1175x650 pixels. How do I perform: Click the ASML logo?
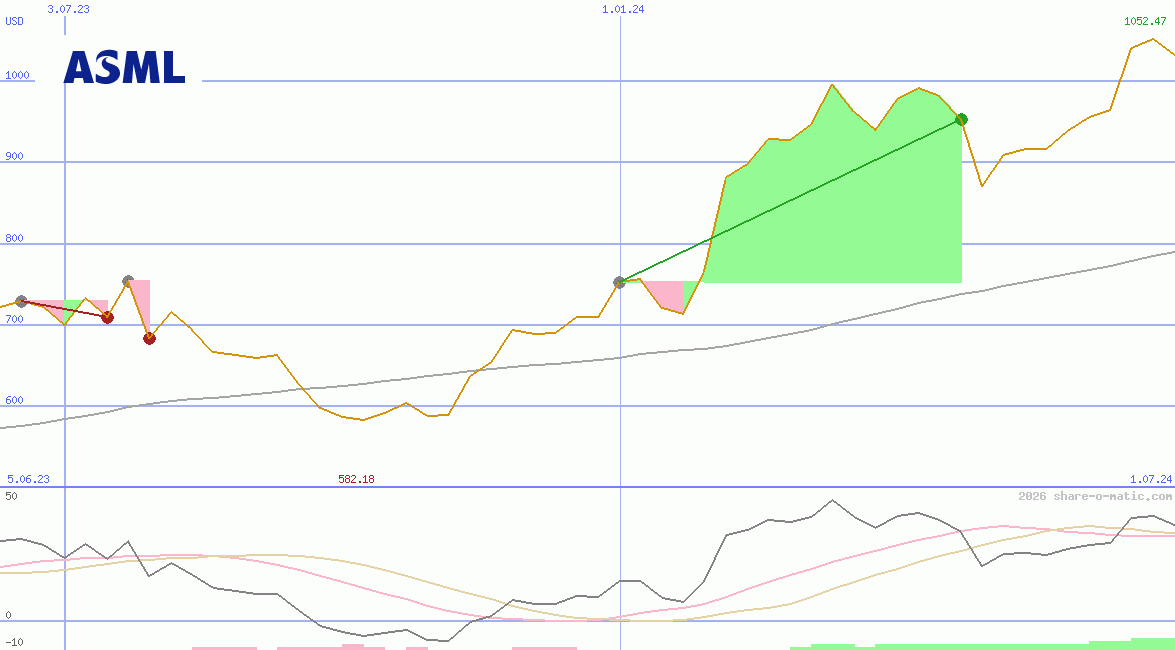124,67
